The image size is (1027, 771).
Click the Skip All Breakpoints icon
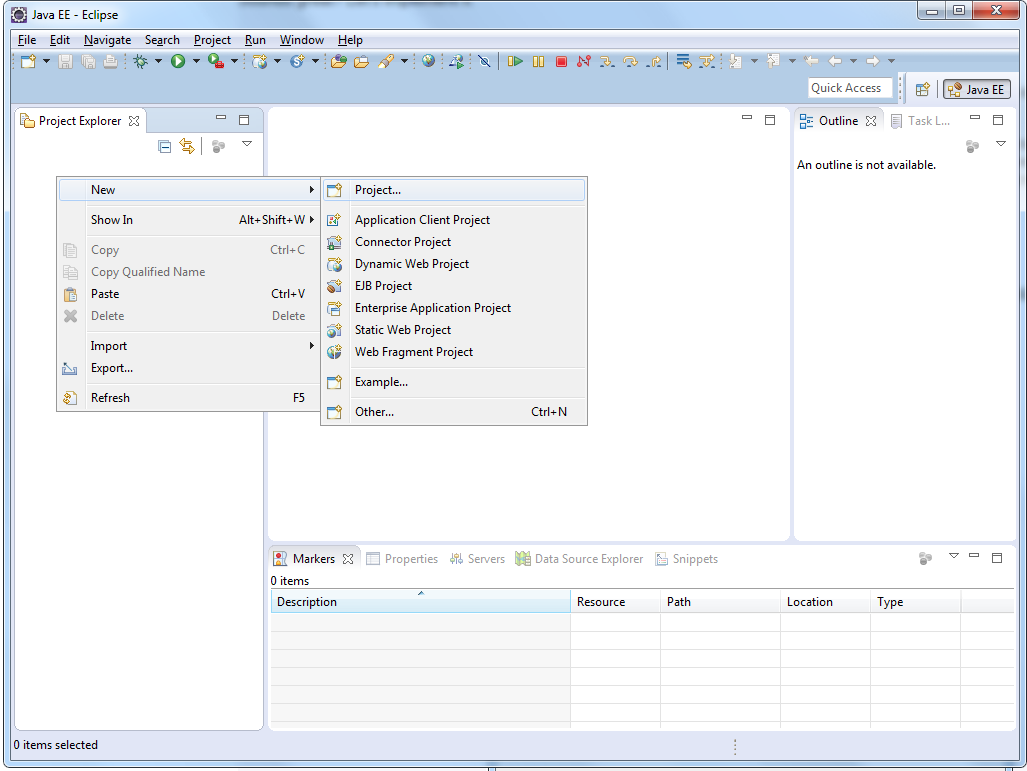[x=484, y=62]
